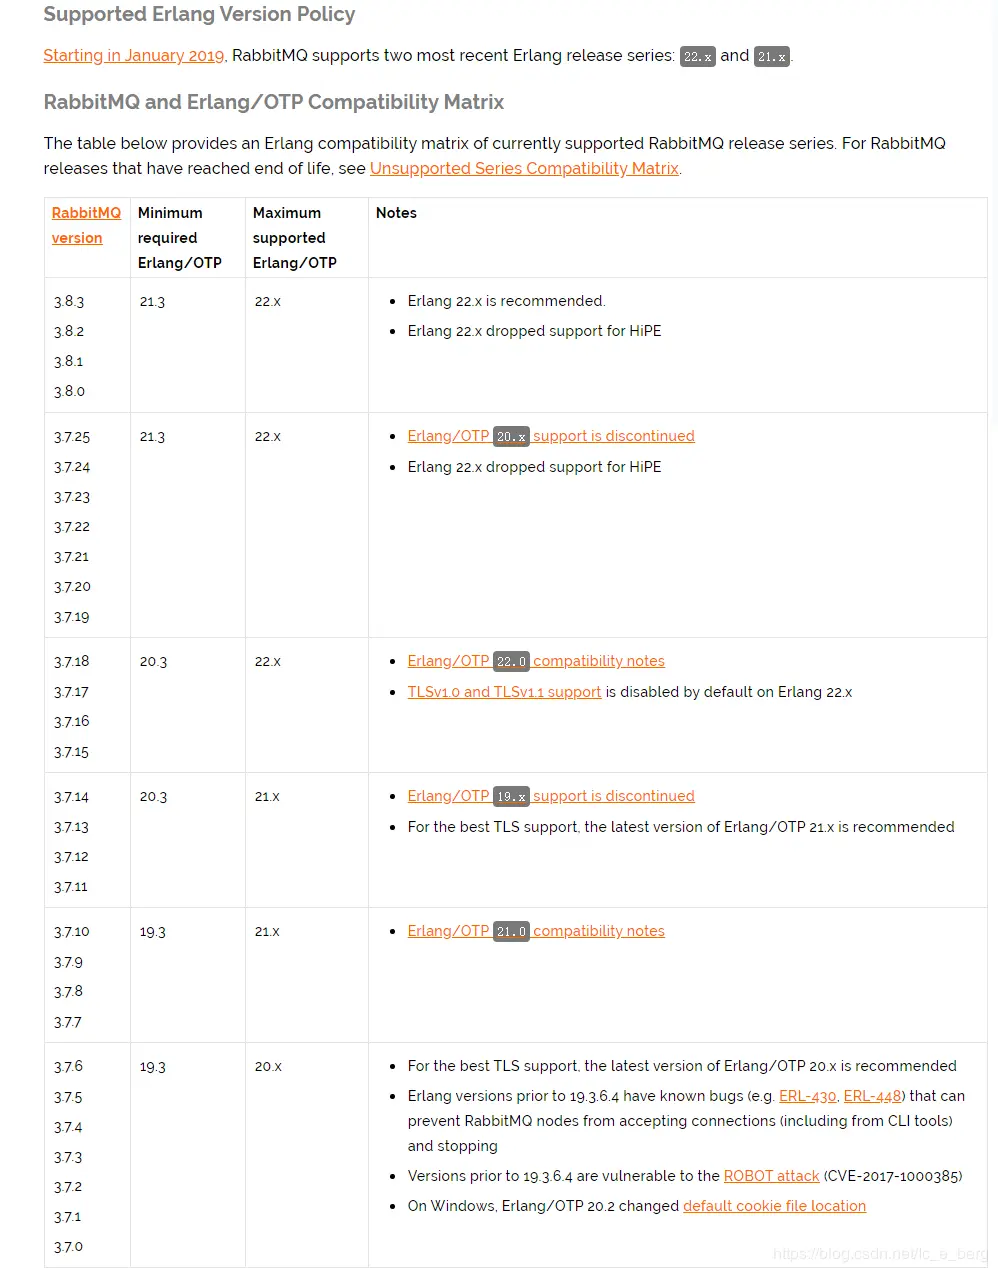Image resolution: width=998 pixels, height=1272 pixels.
Task: Open default cookie file location link
Action: click(x=774, y=1206)
